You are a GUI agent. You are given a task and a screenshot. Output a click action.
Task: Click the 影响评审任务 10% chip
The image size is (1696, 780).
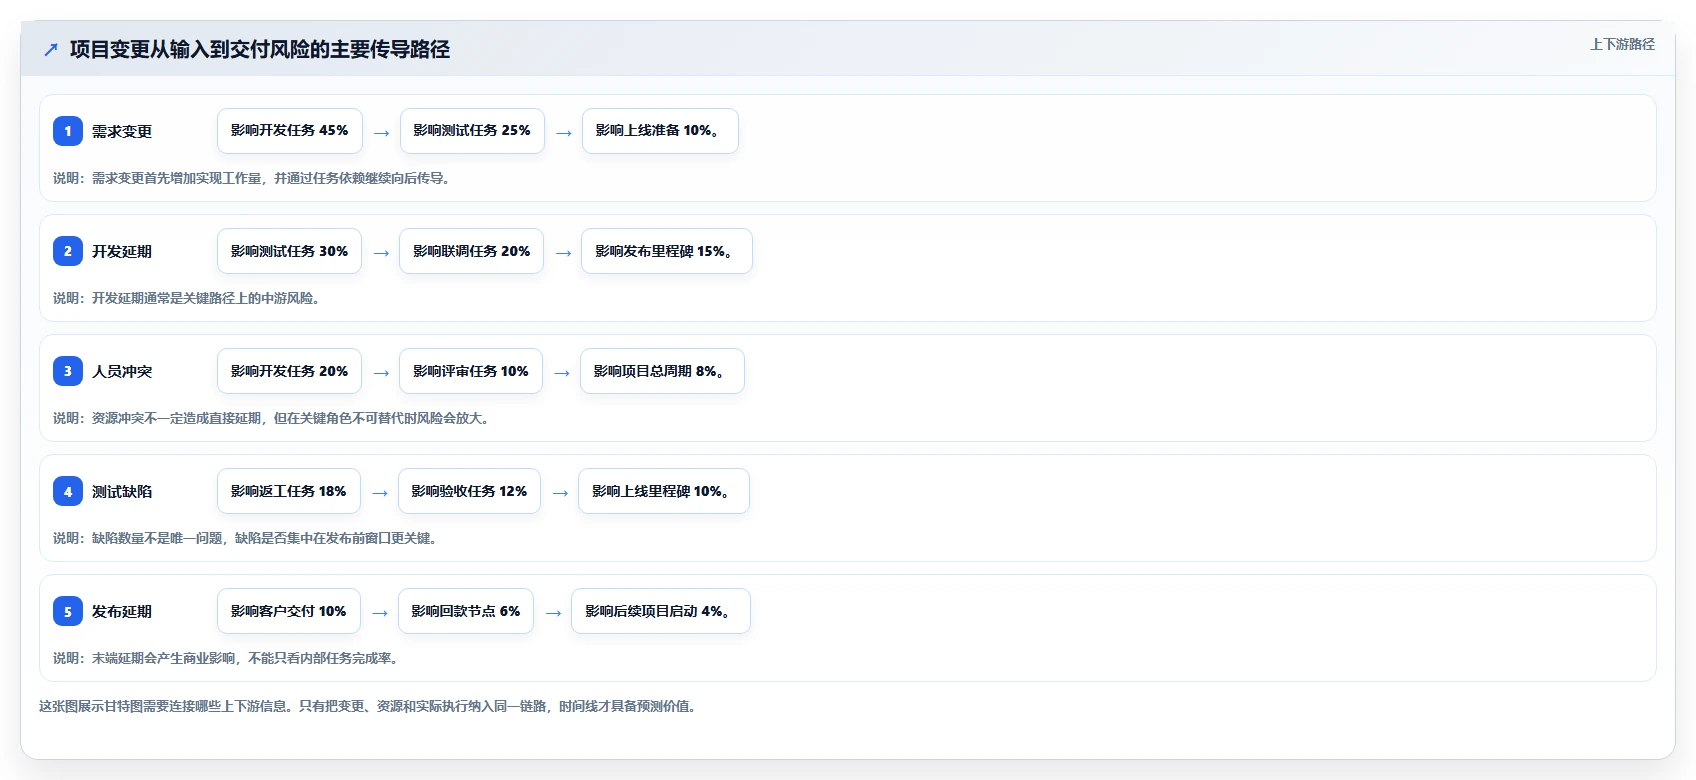(x=471, y=371)
